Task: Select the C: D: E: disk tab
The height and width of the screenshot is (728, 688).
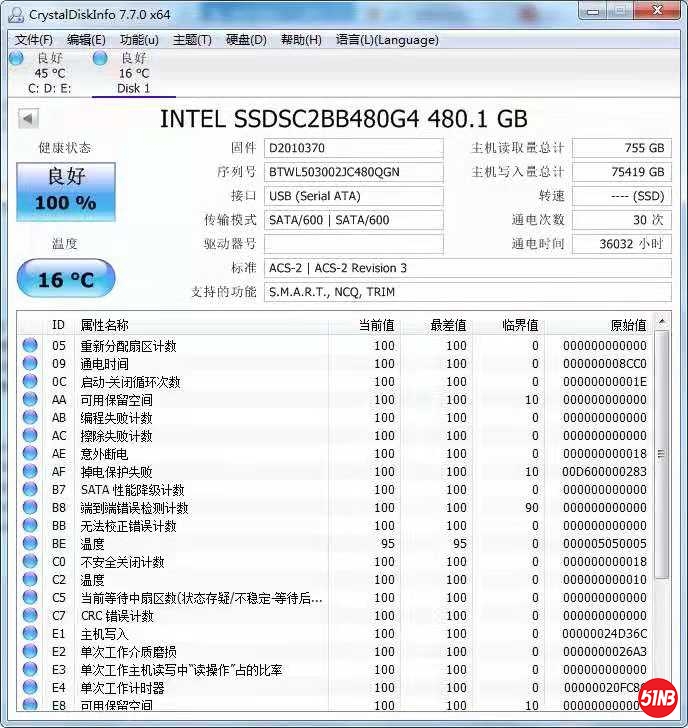Action: pos(50,73)
